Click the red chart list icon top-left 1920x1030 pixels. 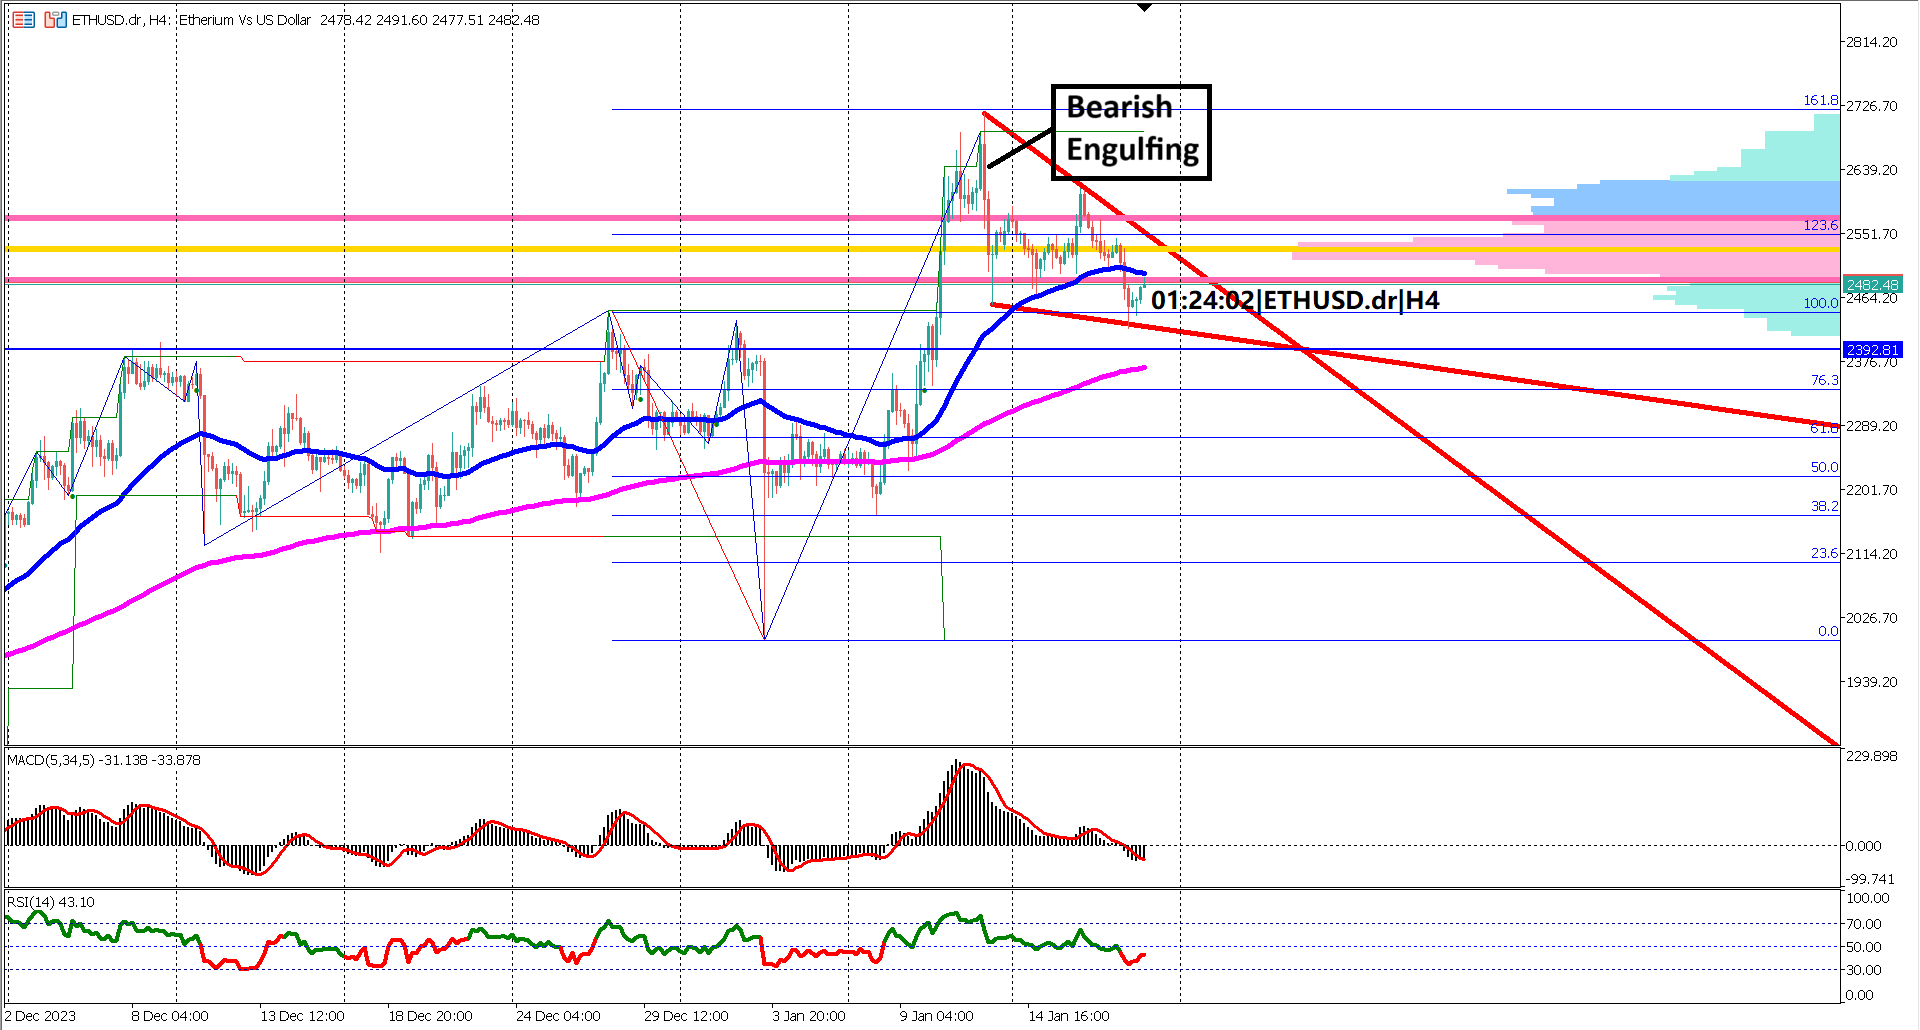coord(22,17)
